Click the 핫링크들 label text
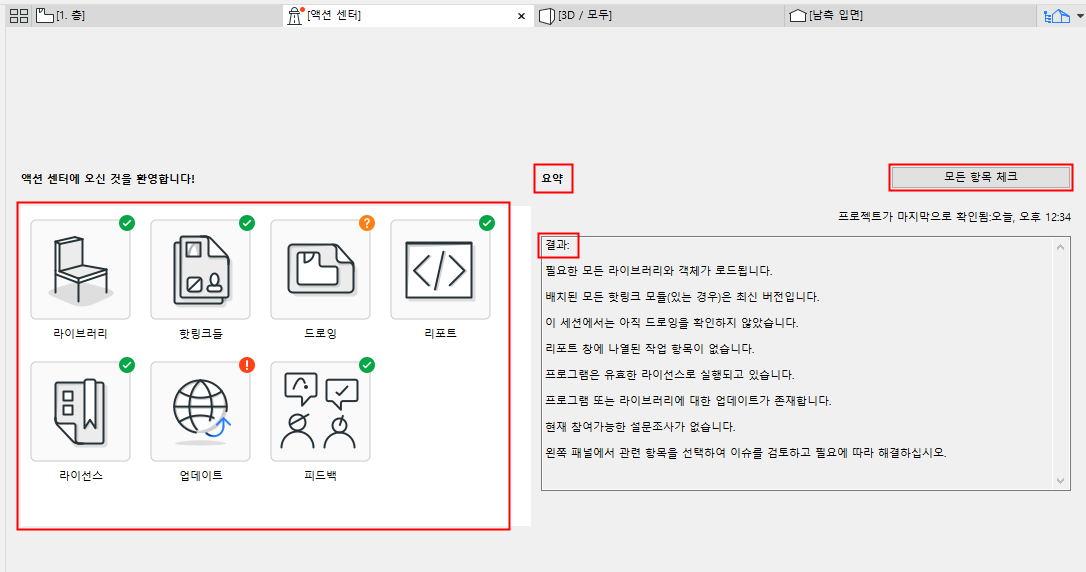 (201, 334)
